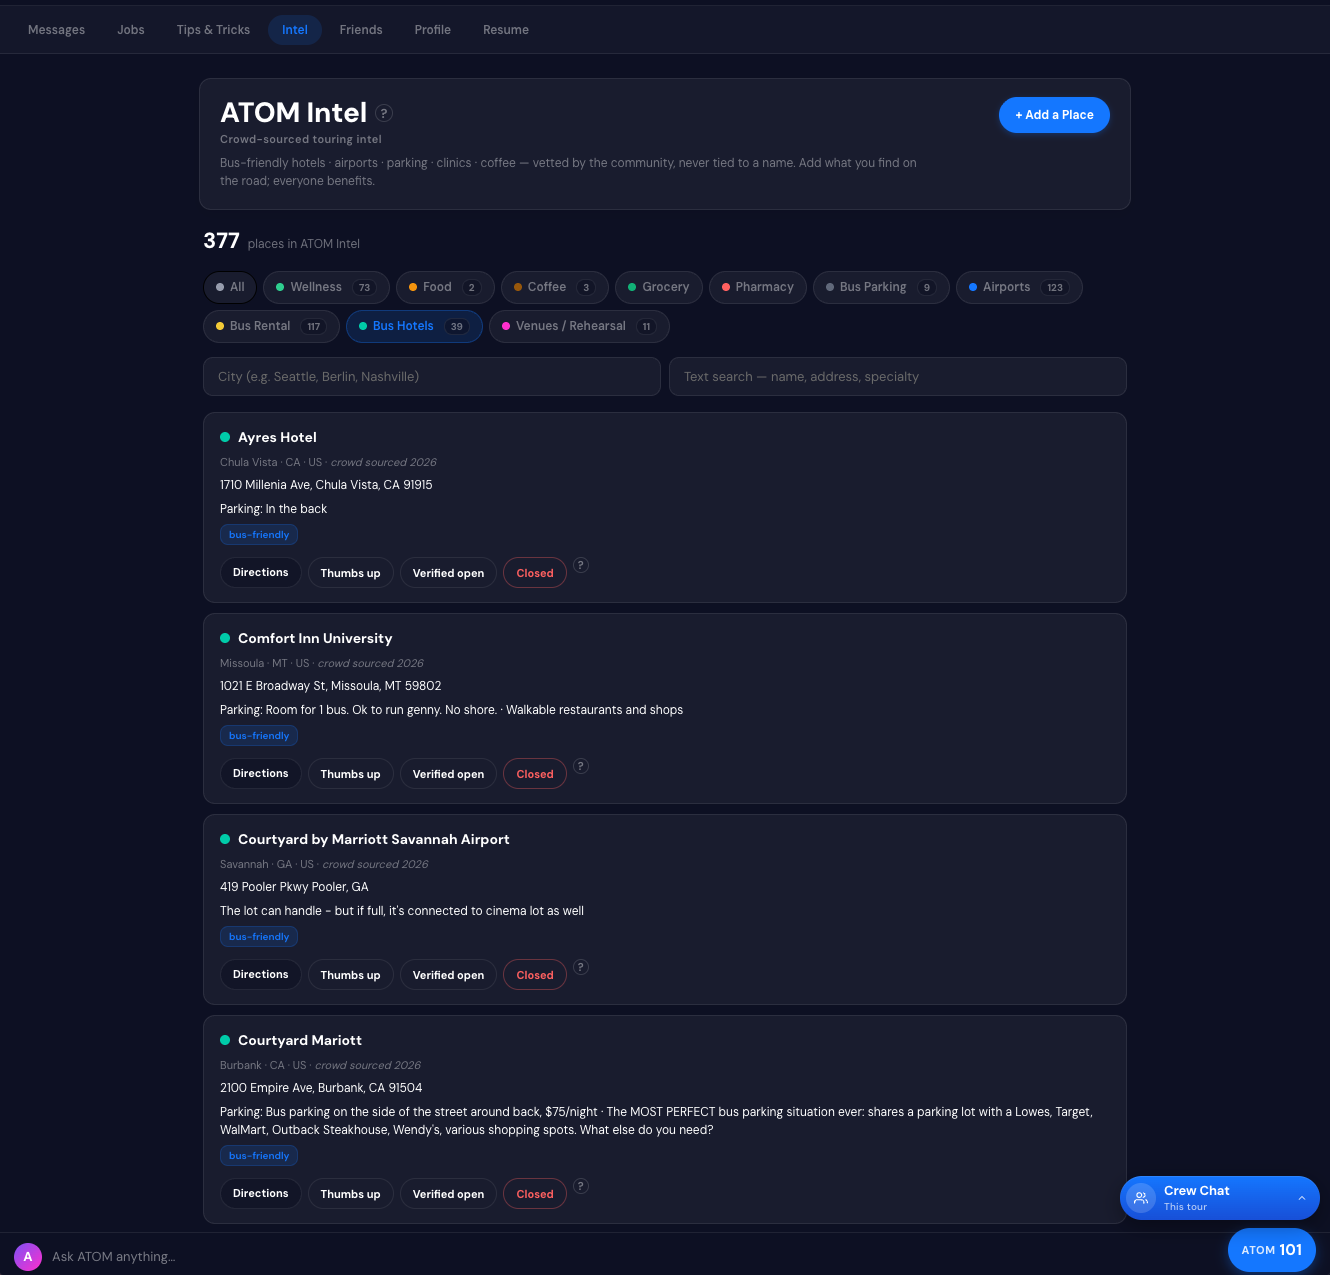Click bus-friendly tag on Ayres Hotel
Viewport: 1330px width, 1275px height.
point(259,535)
